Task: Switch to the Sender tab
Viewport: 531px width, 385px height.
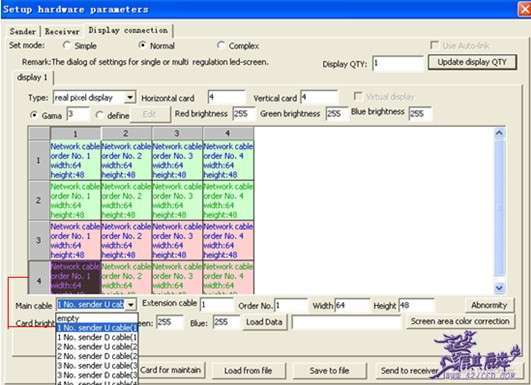Action: point(23,31)
